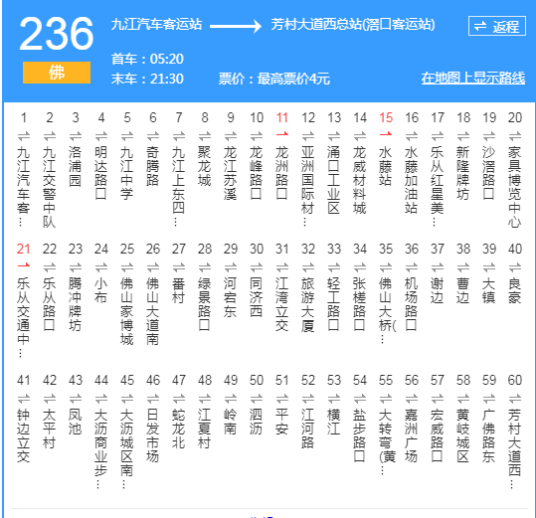Select stop 乐从路口

click(50, 304)
